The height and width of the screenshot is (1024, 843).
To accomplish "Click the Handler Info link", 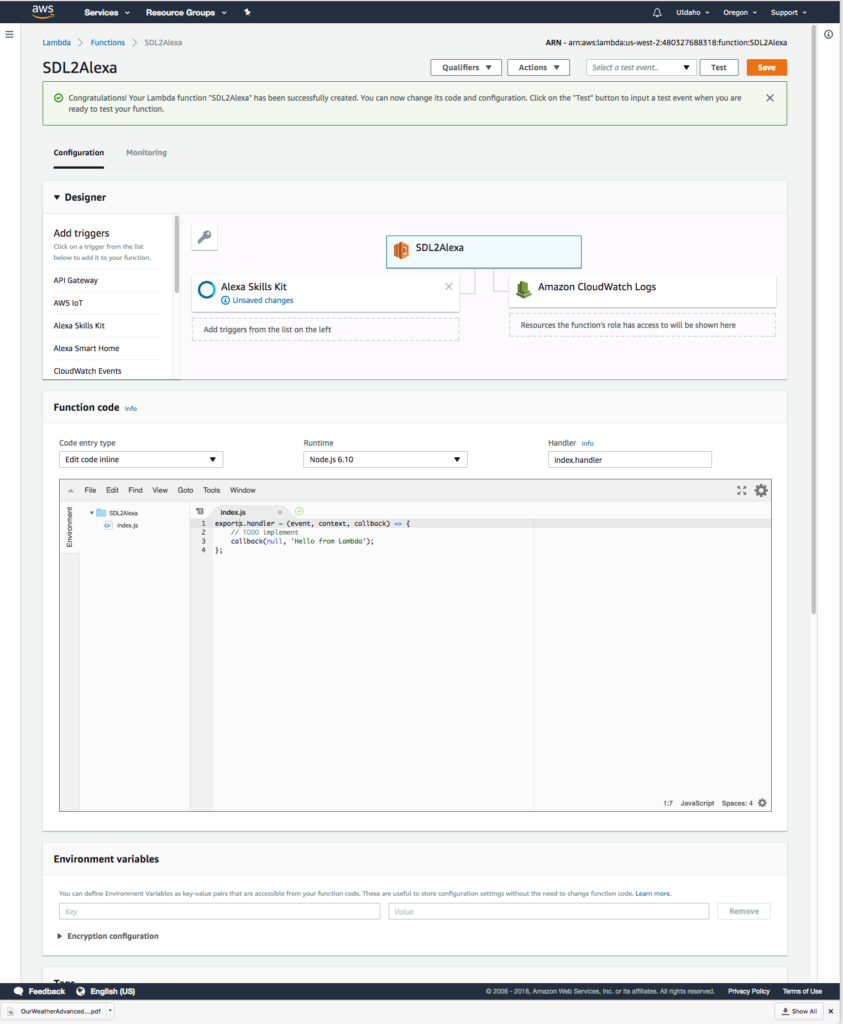I will pyautogui.click(x=588, y=443).
